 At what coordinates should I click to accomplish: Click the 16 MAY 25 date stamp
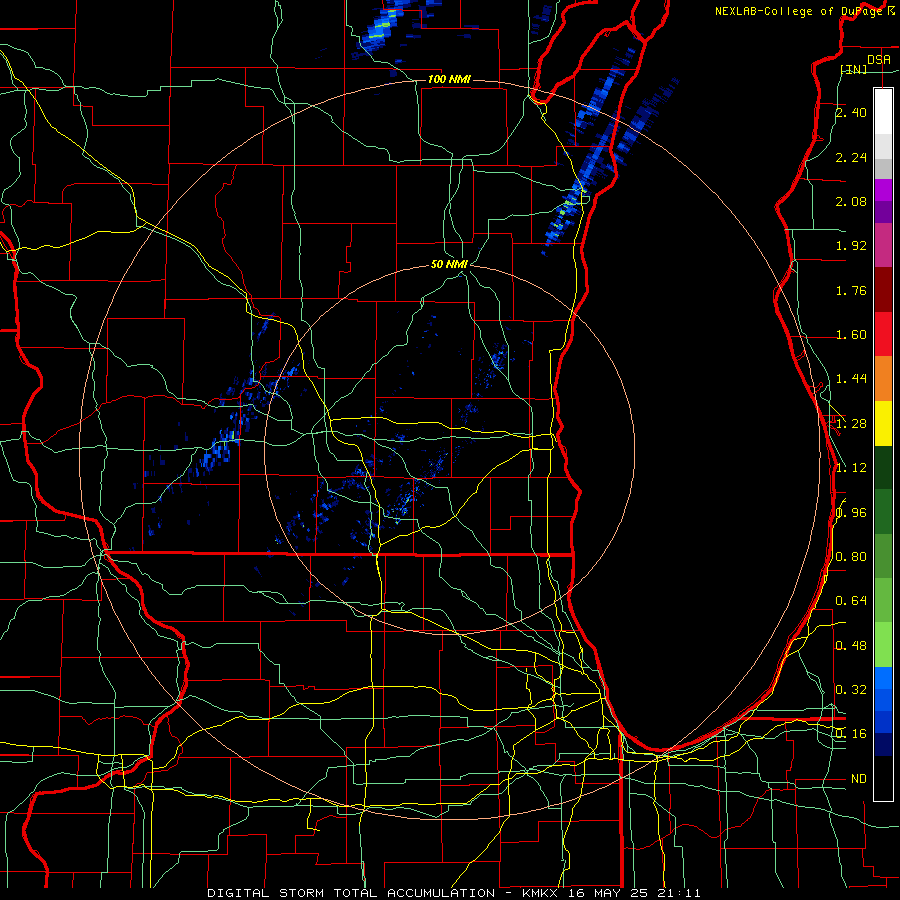(607, 893)
